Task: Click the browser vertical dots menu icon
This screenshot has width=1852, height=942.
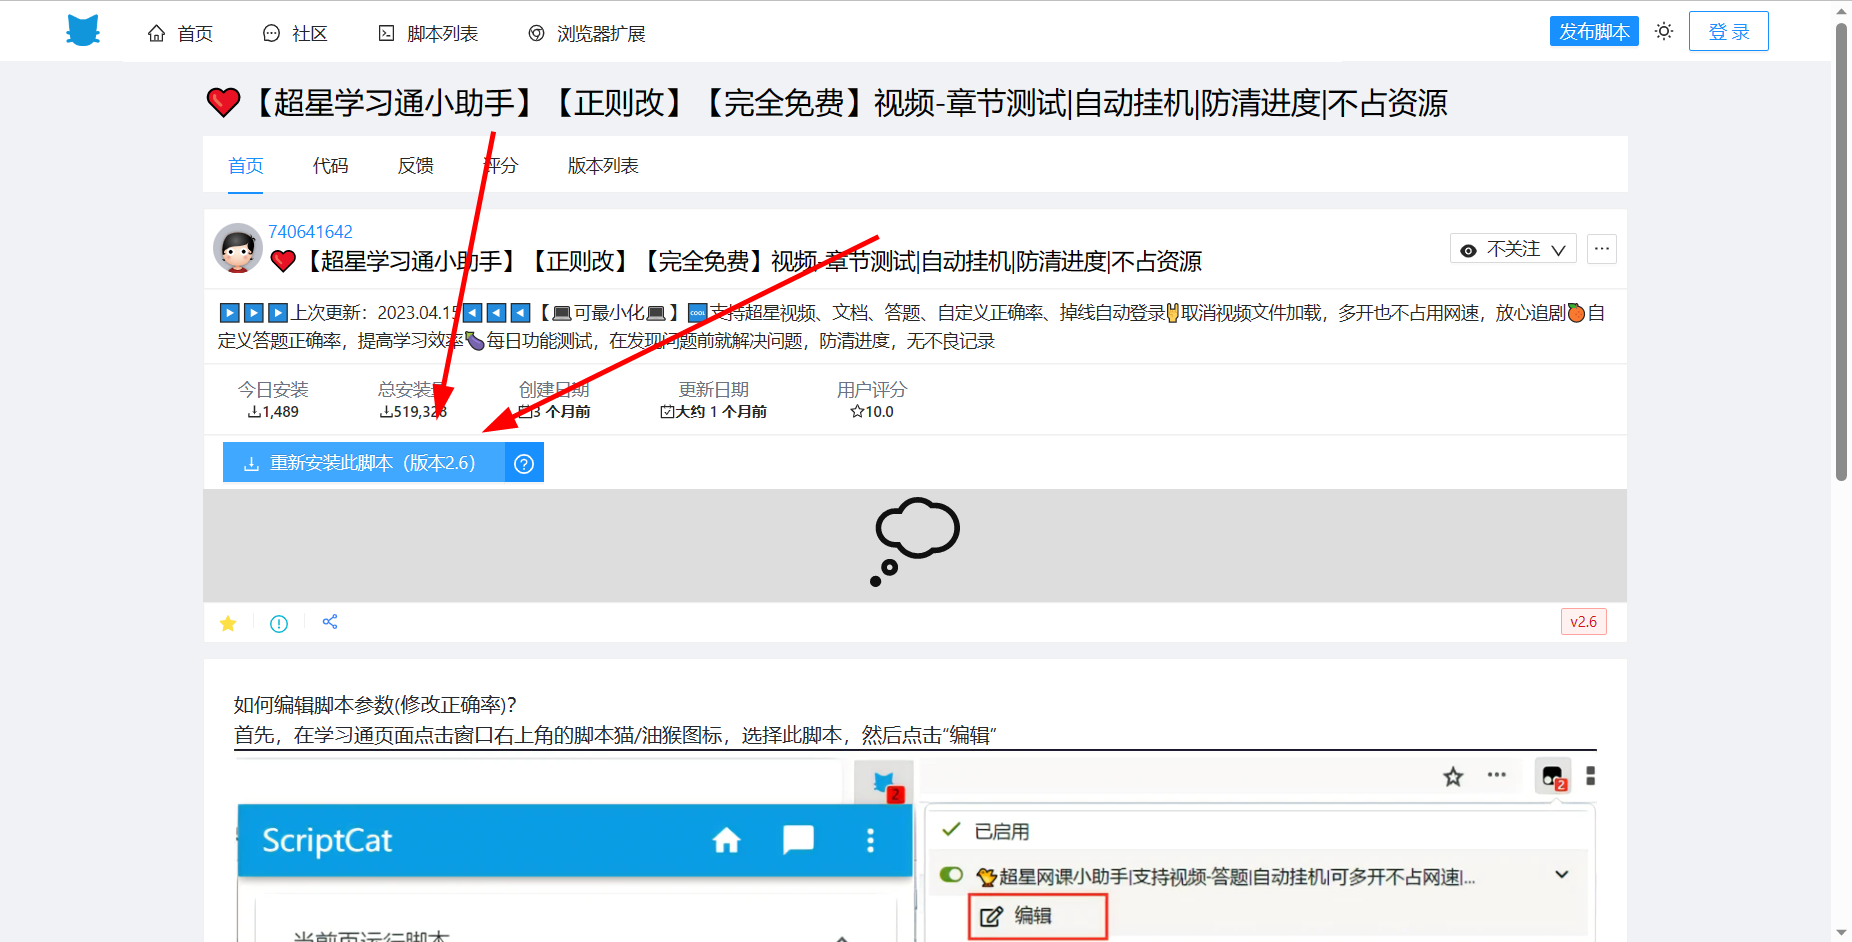Action: pyautogui.click(x=1590, y=776)
